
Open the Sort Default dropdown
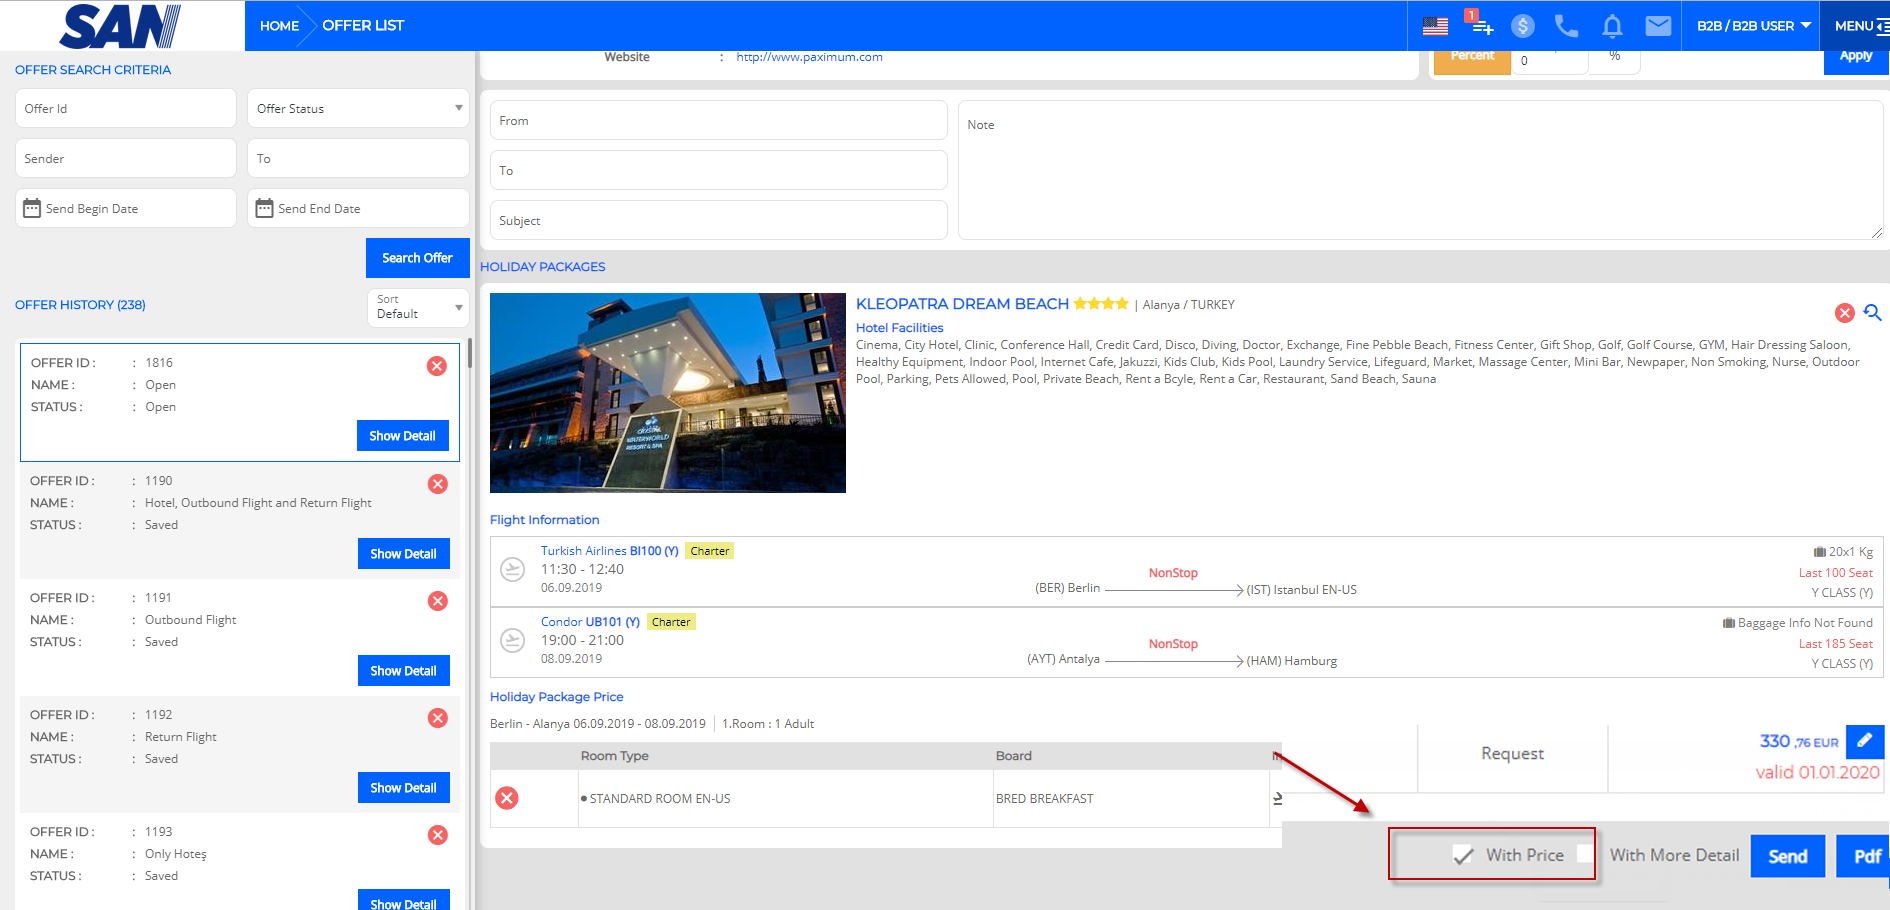(x=417, y=307)
